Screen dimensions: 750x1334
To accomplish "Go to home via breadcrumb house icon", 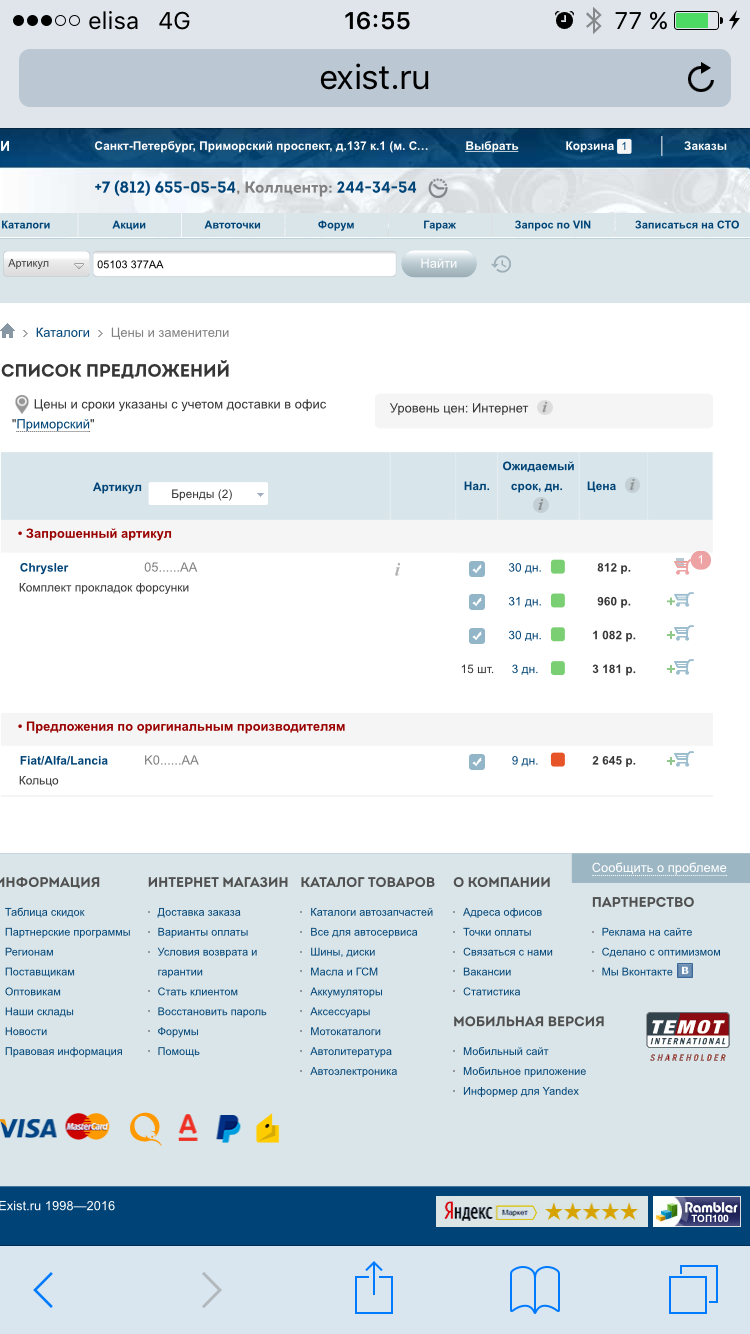I will [8, 332].
